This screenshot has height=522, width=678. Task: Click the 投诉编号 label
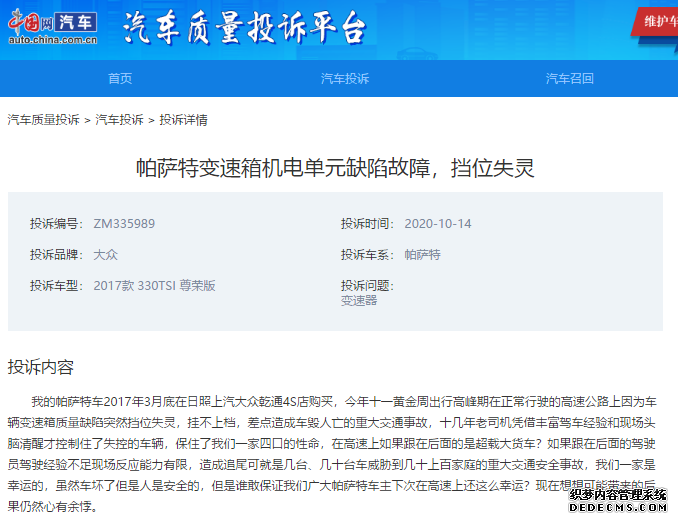tap(56, 224)
